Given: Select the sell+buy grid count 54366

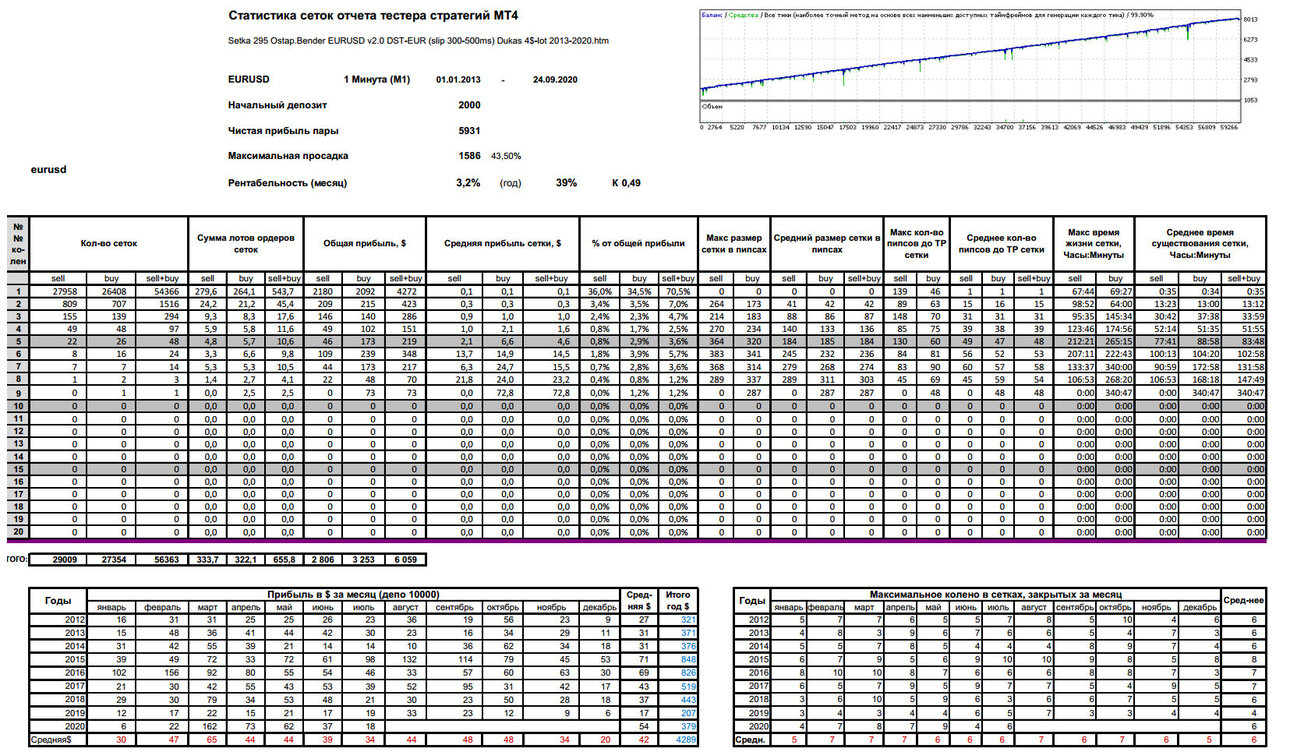Looking at the screenshot, I should pos(161,291).
